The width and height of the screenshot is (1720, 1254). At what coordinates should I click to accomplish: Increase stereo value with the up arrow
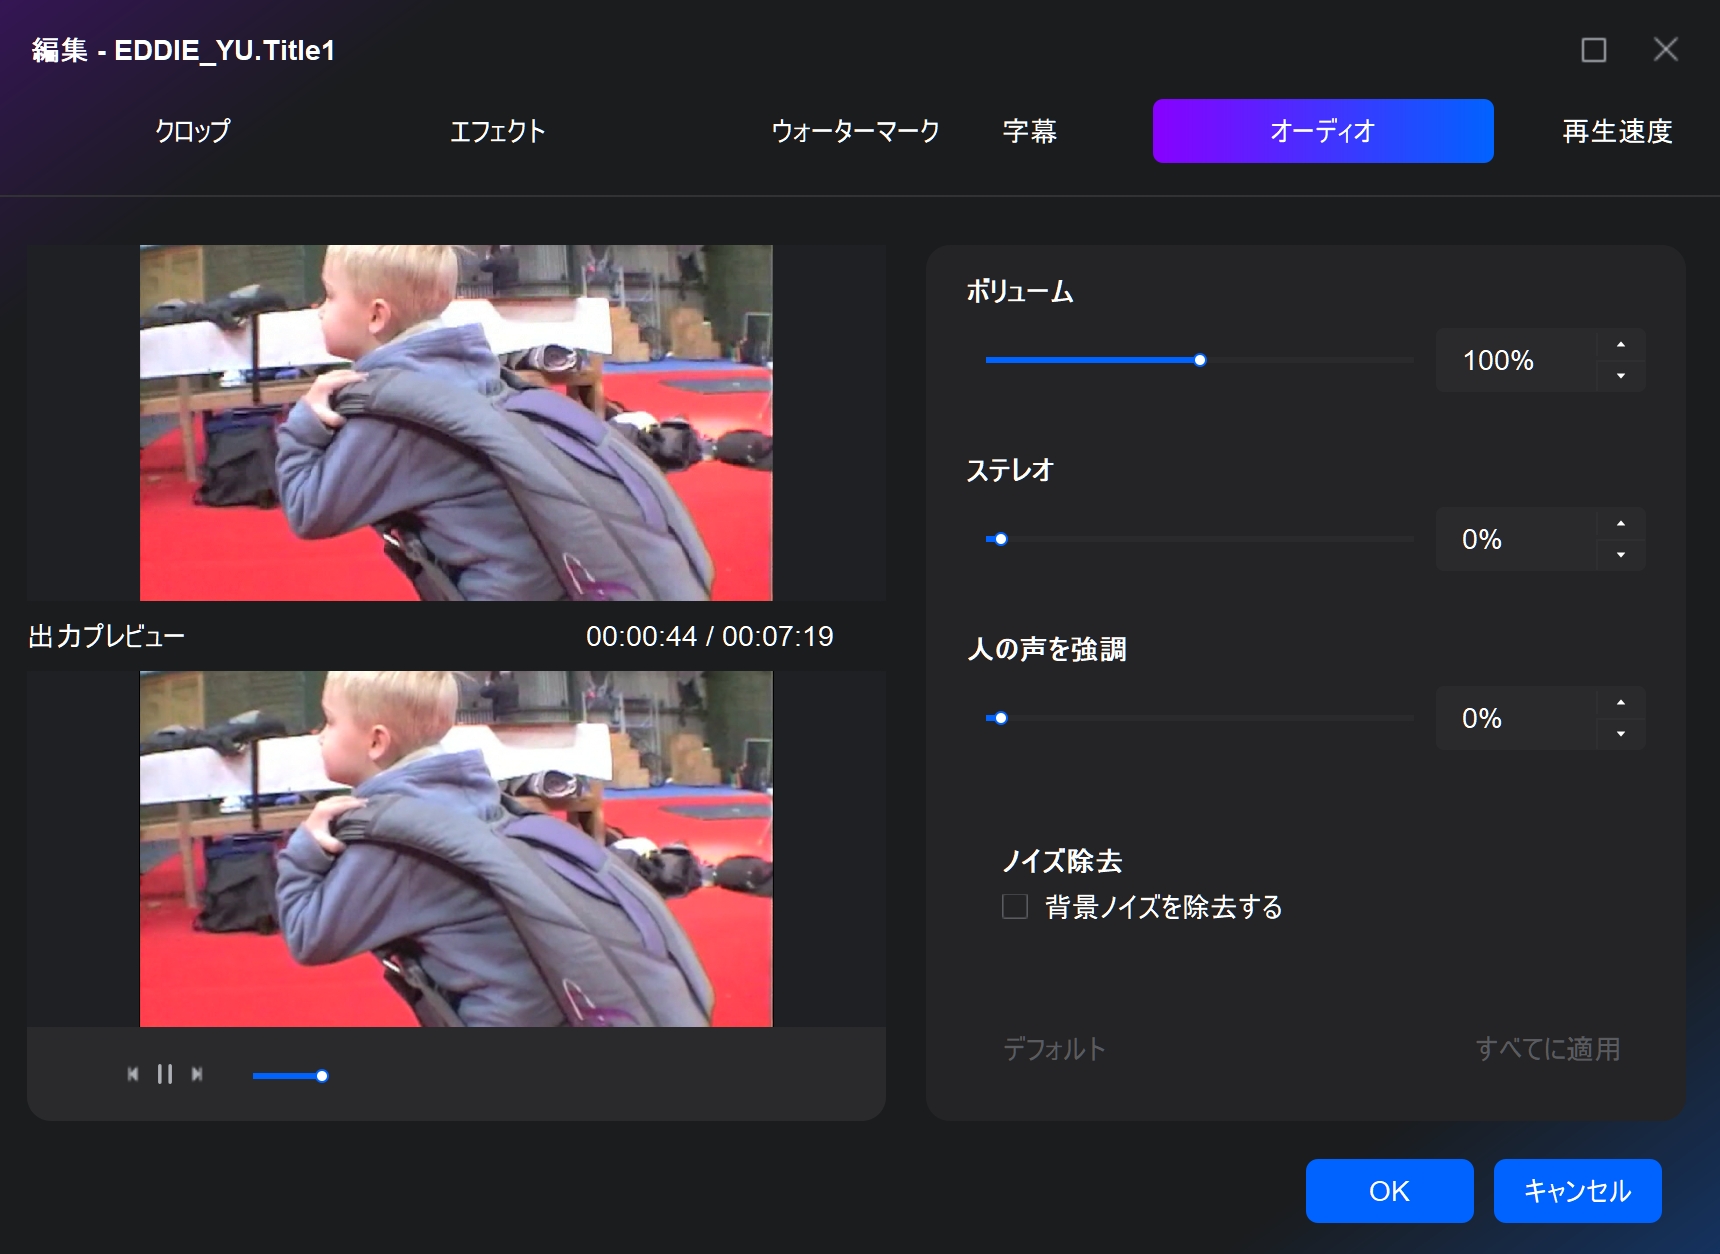point(1620,524)
